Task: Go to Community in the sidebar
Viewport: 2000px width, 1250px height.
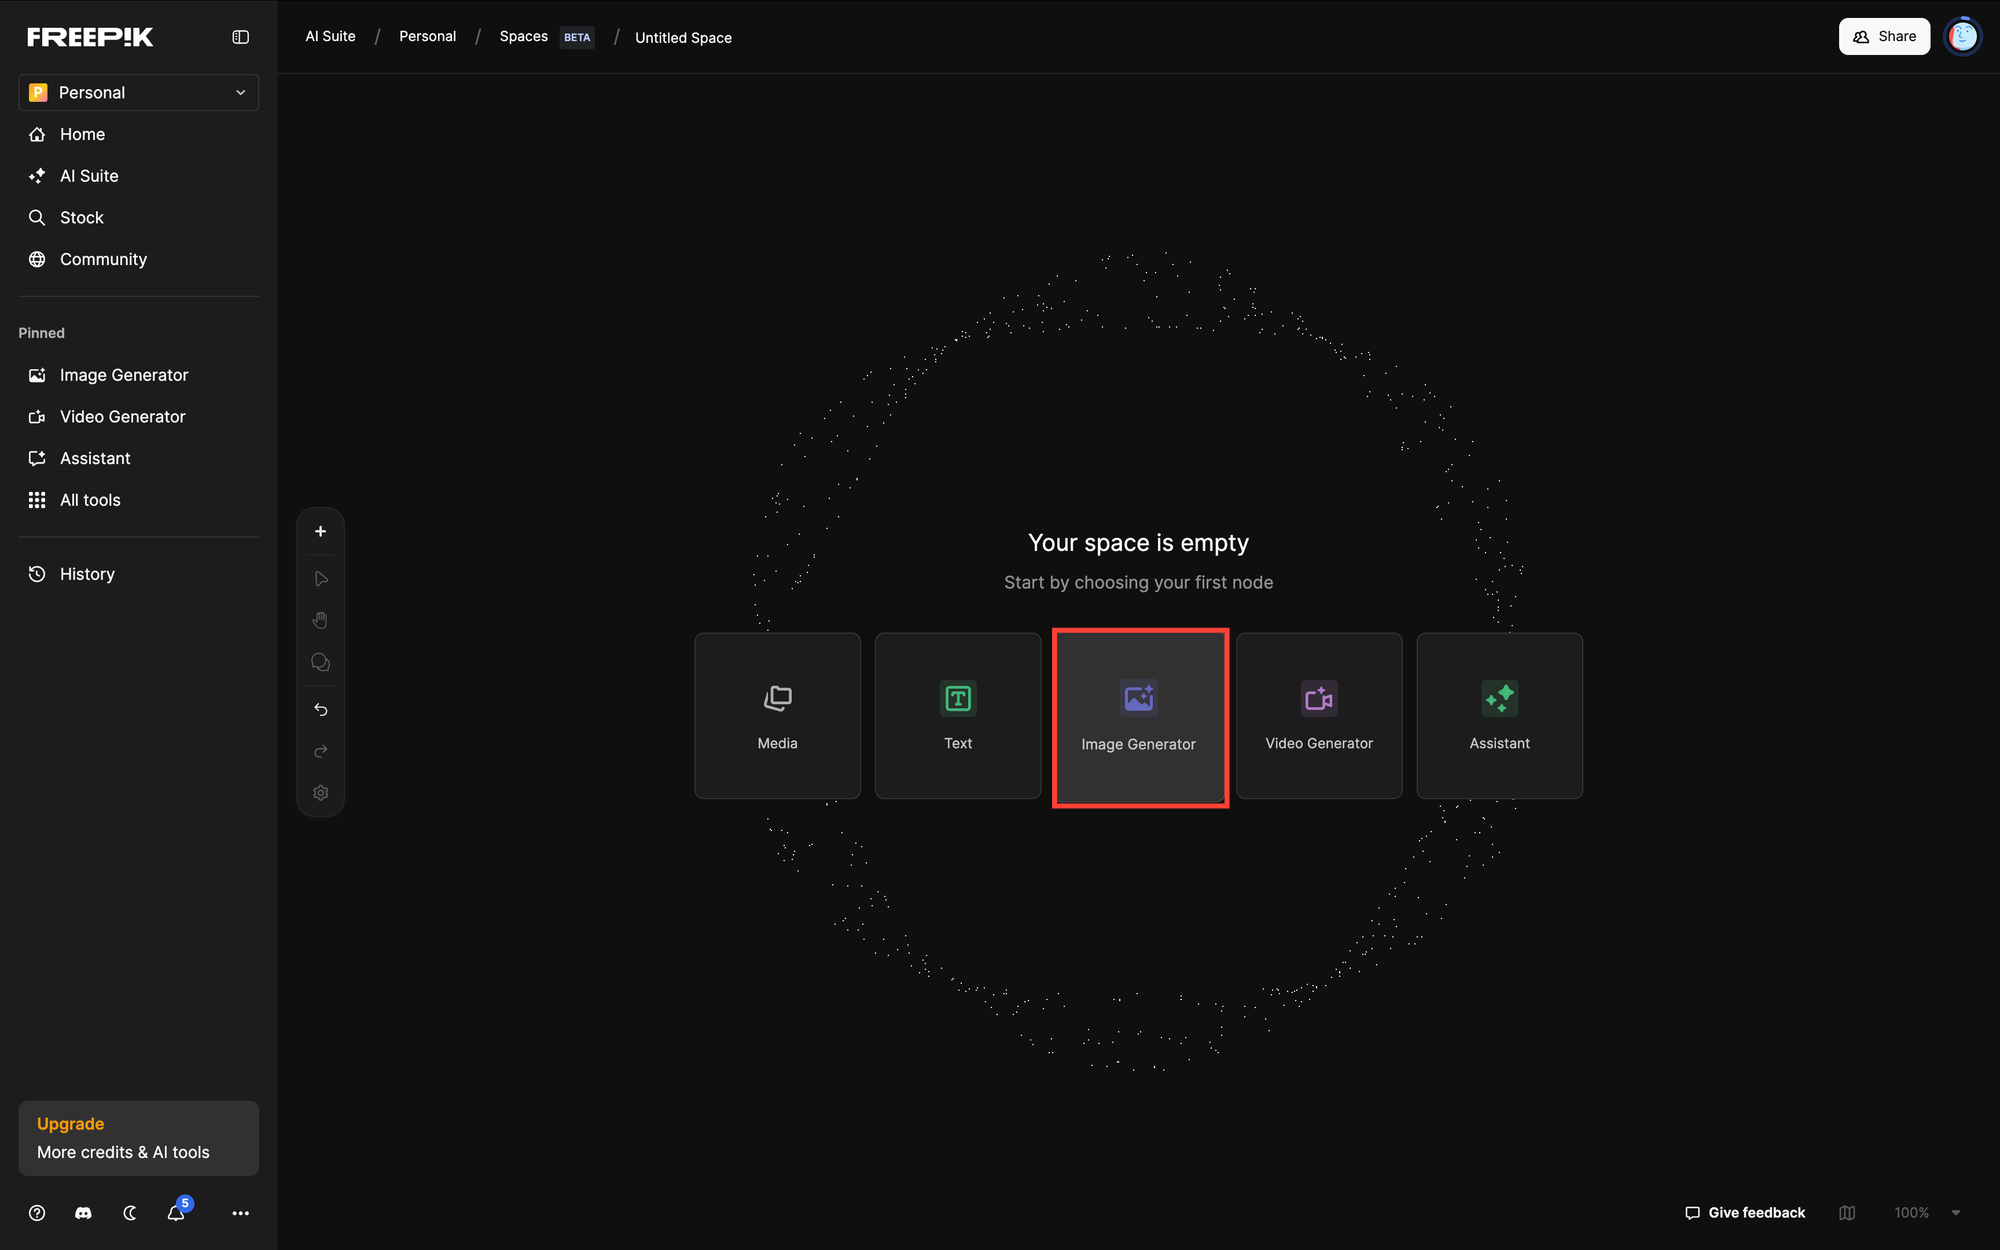Action: point(103,259)
